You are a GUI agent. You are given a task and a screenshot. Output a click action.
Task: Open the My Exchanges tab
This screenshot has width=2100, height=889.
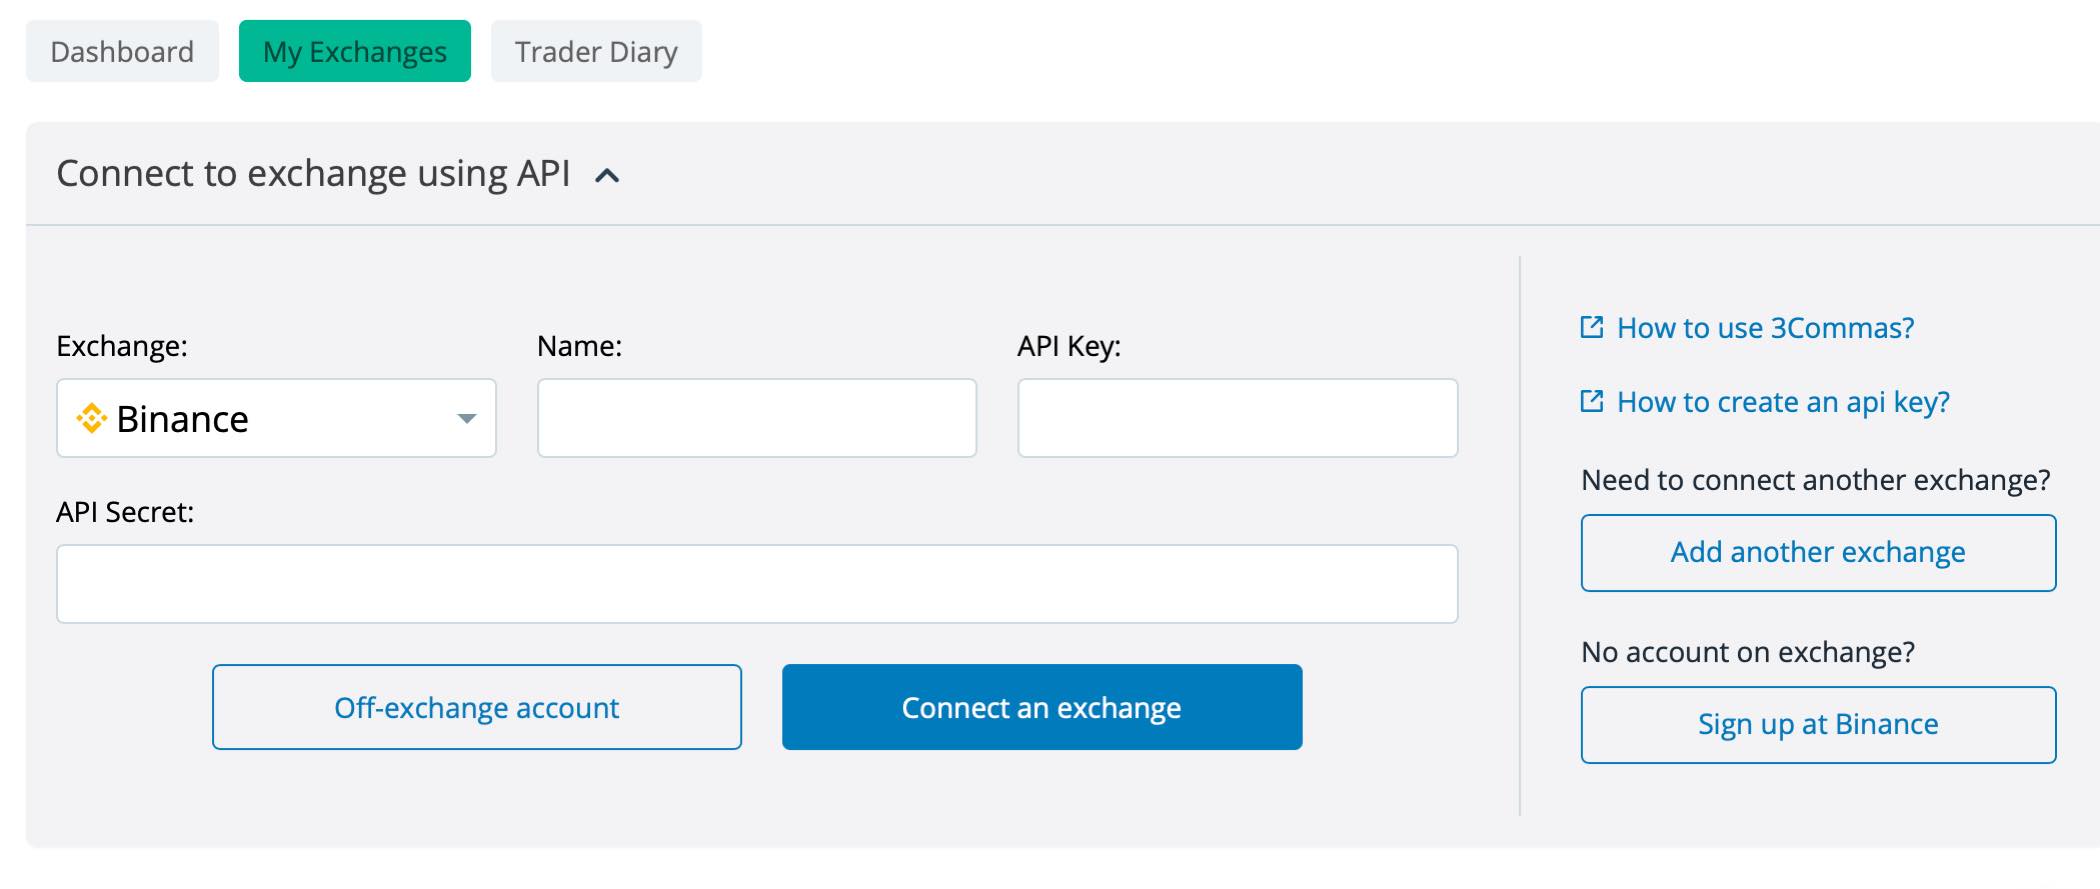(x=355, y=51)
